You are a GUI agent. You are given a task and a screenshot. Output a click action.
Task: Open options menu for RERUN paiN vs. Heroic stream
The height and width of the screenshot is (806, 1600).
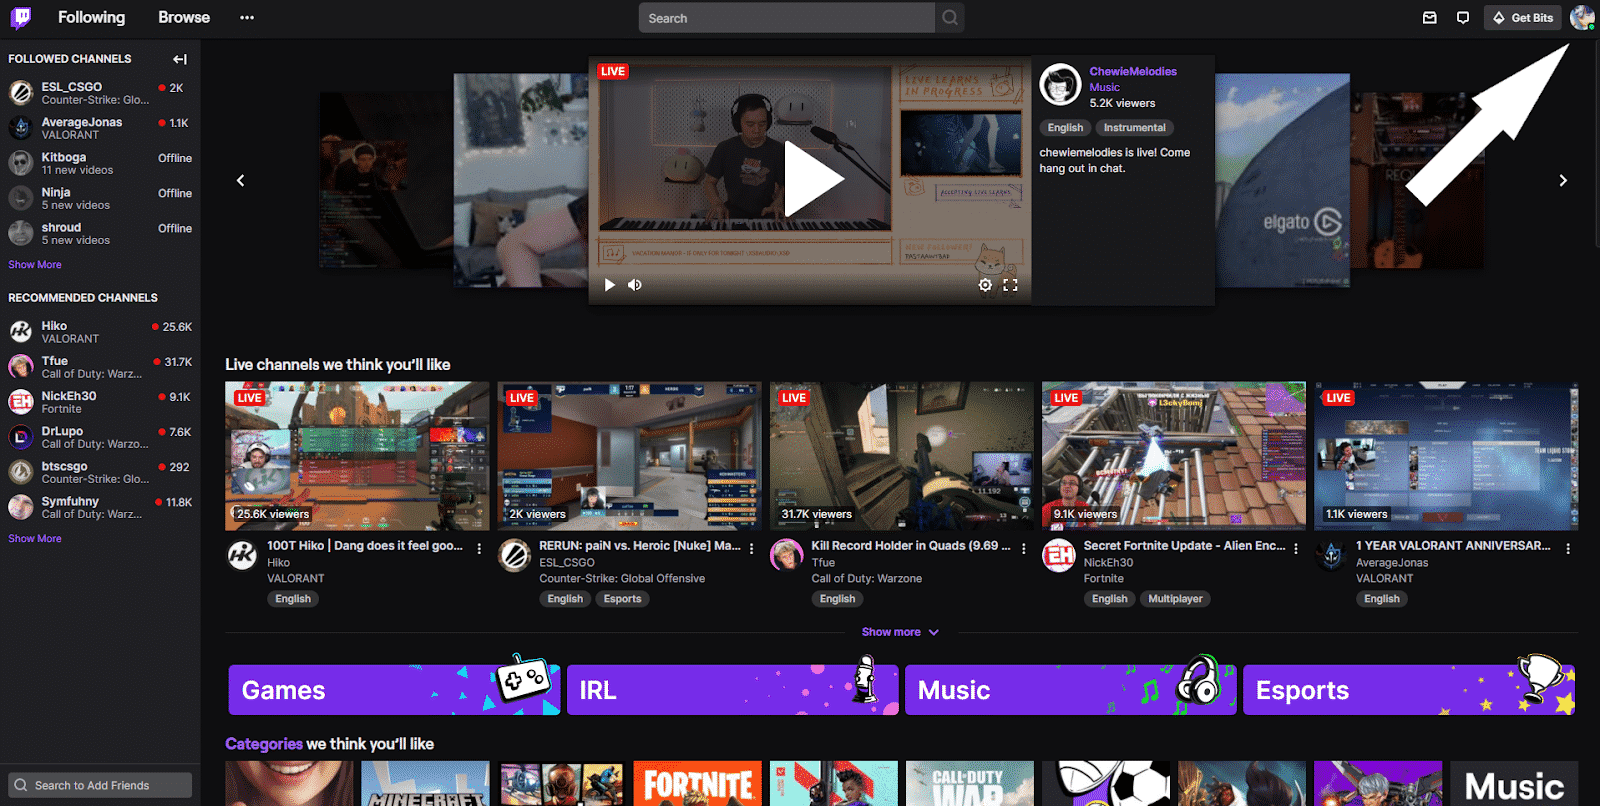pos(751,549)
